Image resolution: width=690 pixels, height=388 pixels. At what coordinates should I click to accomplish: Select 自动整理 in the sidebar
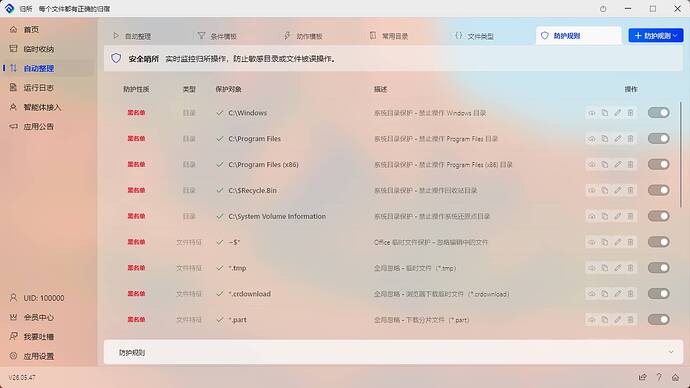coord(48,68)
